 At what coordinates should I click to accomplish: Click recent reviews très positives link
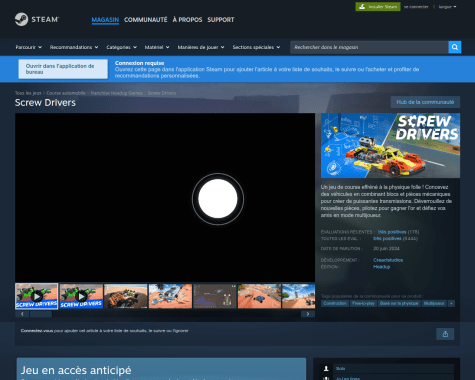click(392, 232)
